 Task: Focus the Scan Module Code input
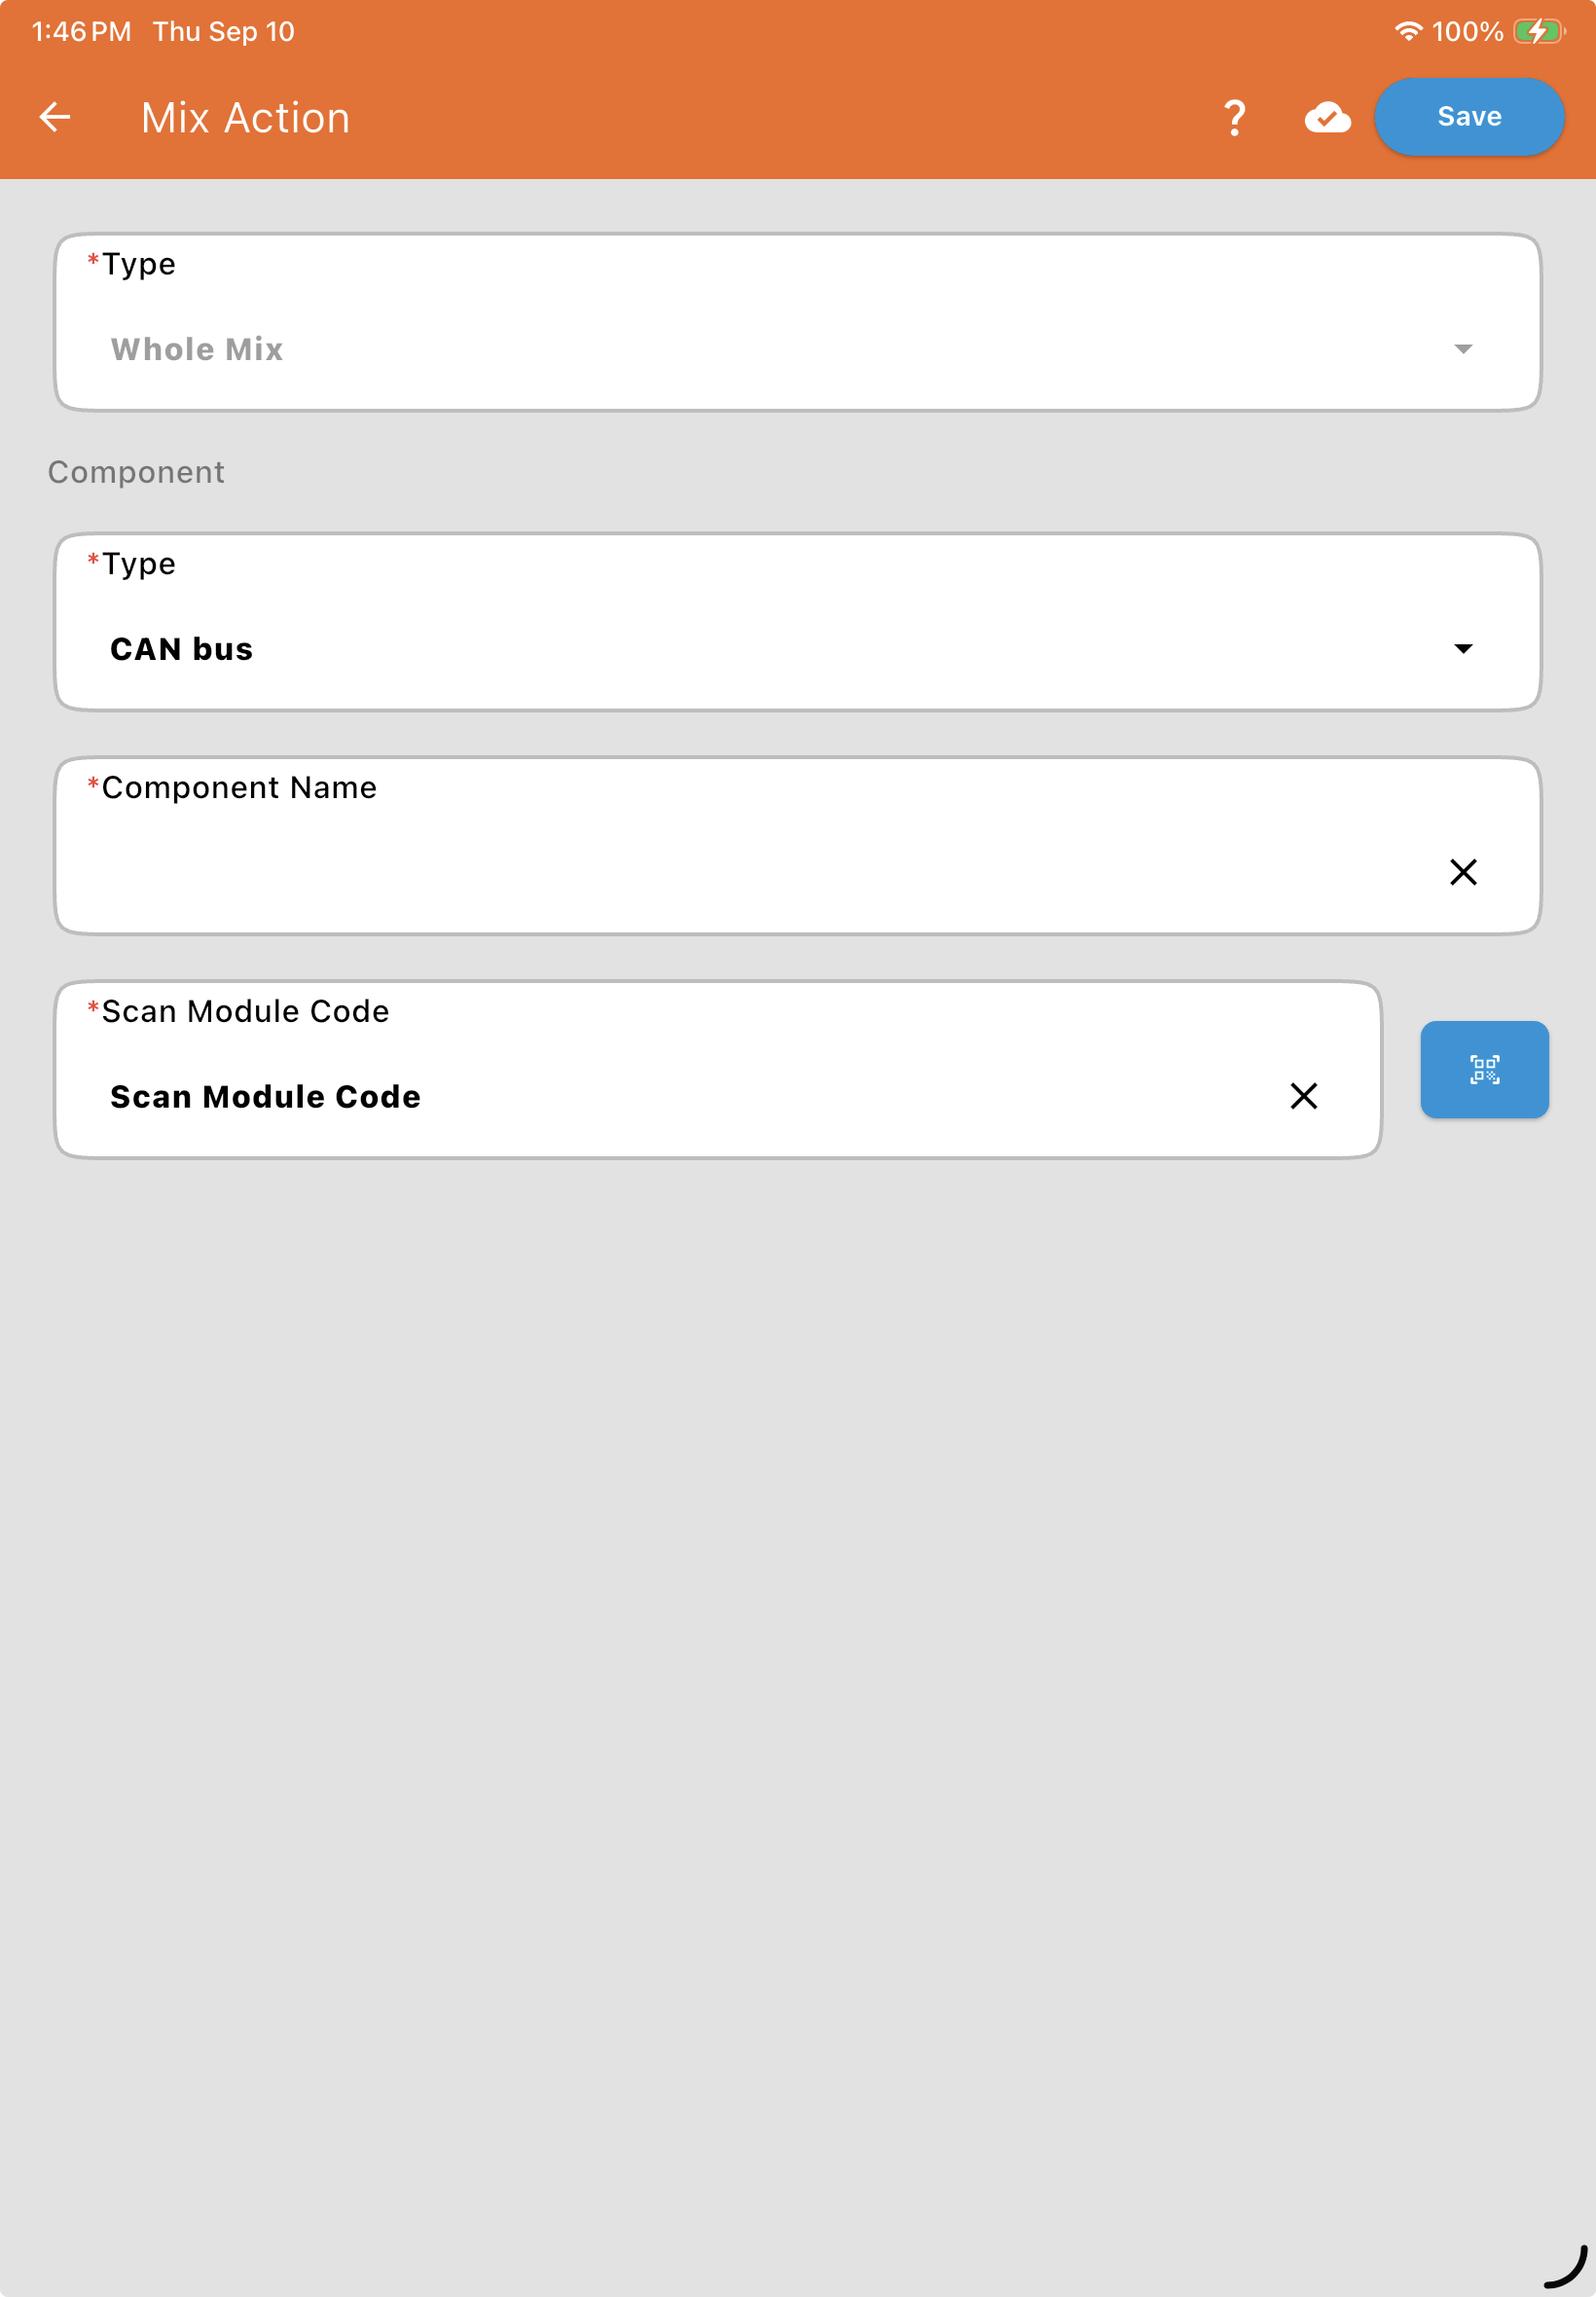(x=718, y=1070)
